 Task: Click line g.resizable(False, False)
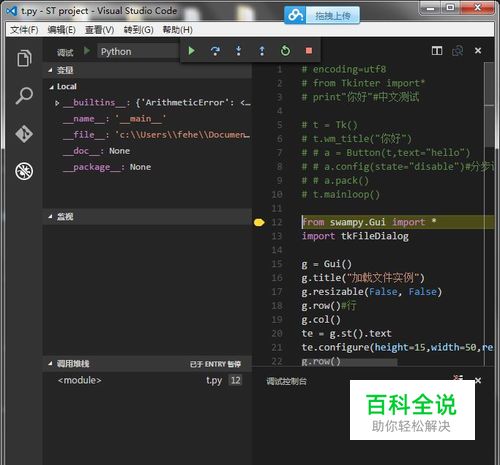[x=371, y=292]
